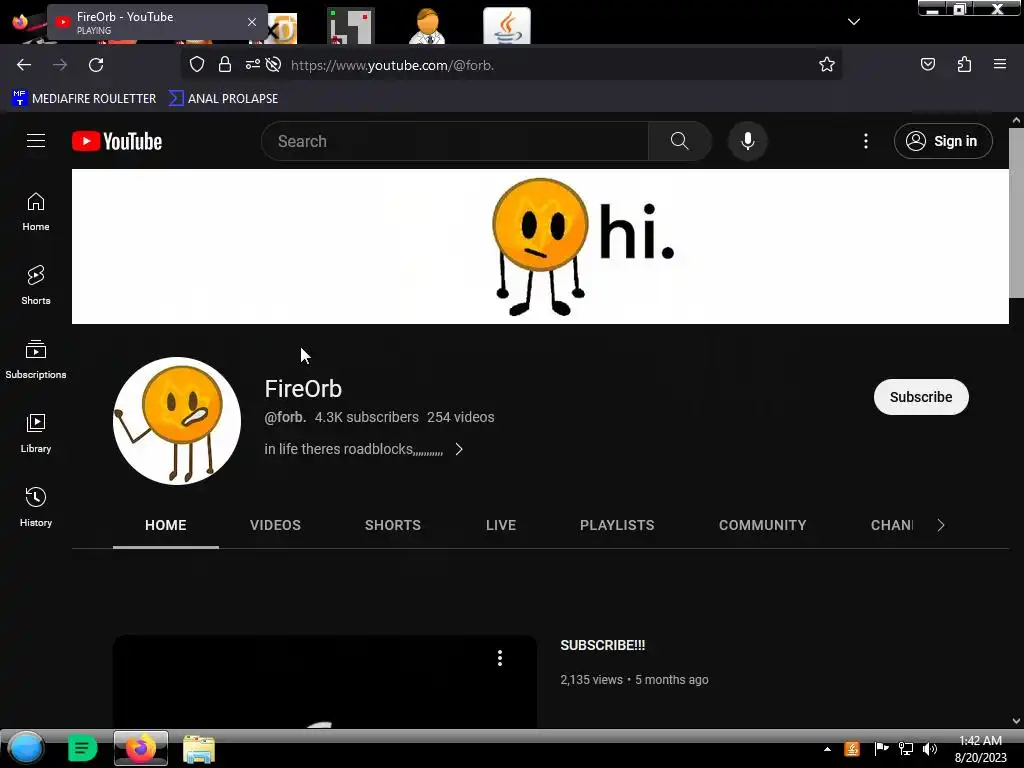Click FireOrb channel avatar
Image resolution: width=1024 pixels, height=768 pixels.
[x=177, y=421]
